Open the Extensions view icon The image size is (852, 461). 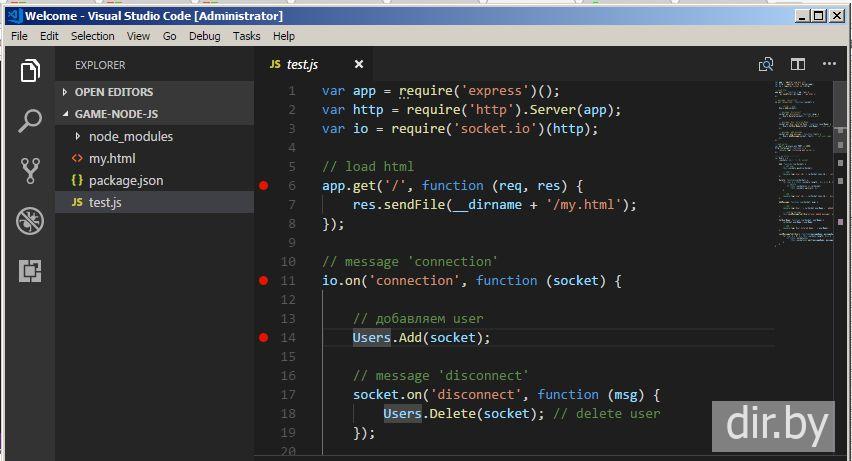pos(30,270)
